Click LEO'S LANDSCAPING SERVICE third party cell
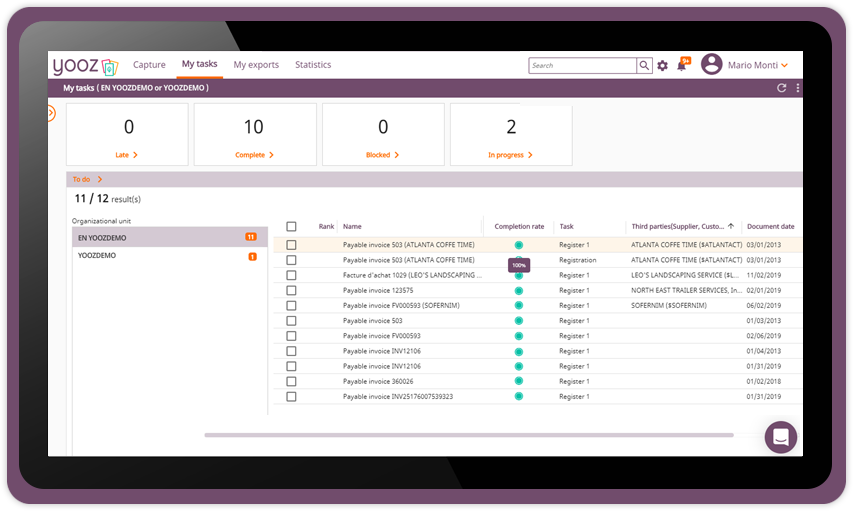853x511 pixels. [684, 275]
